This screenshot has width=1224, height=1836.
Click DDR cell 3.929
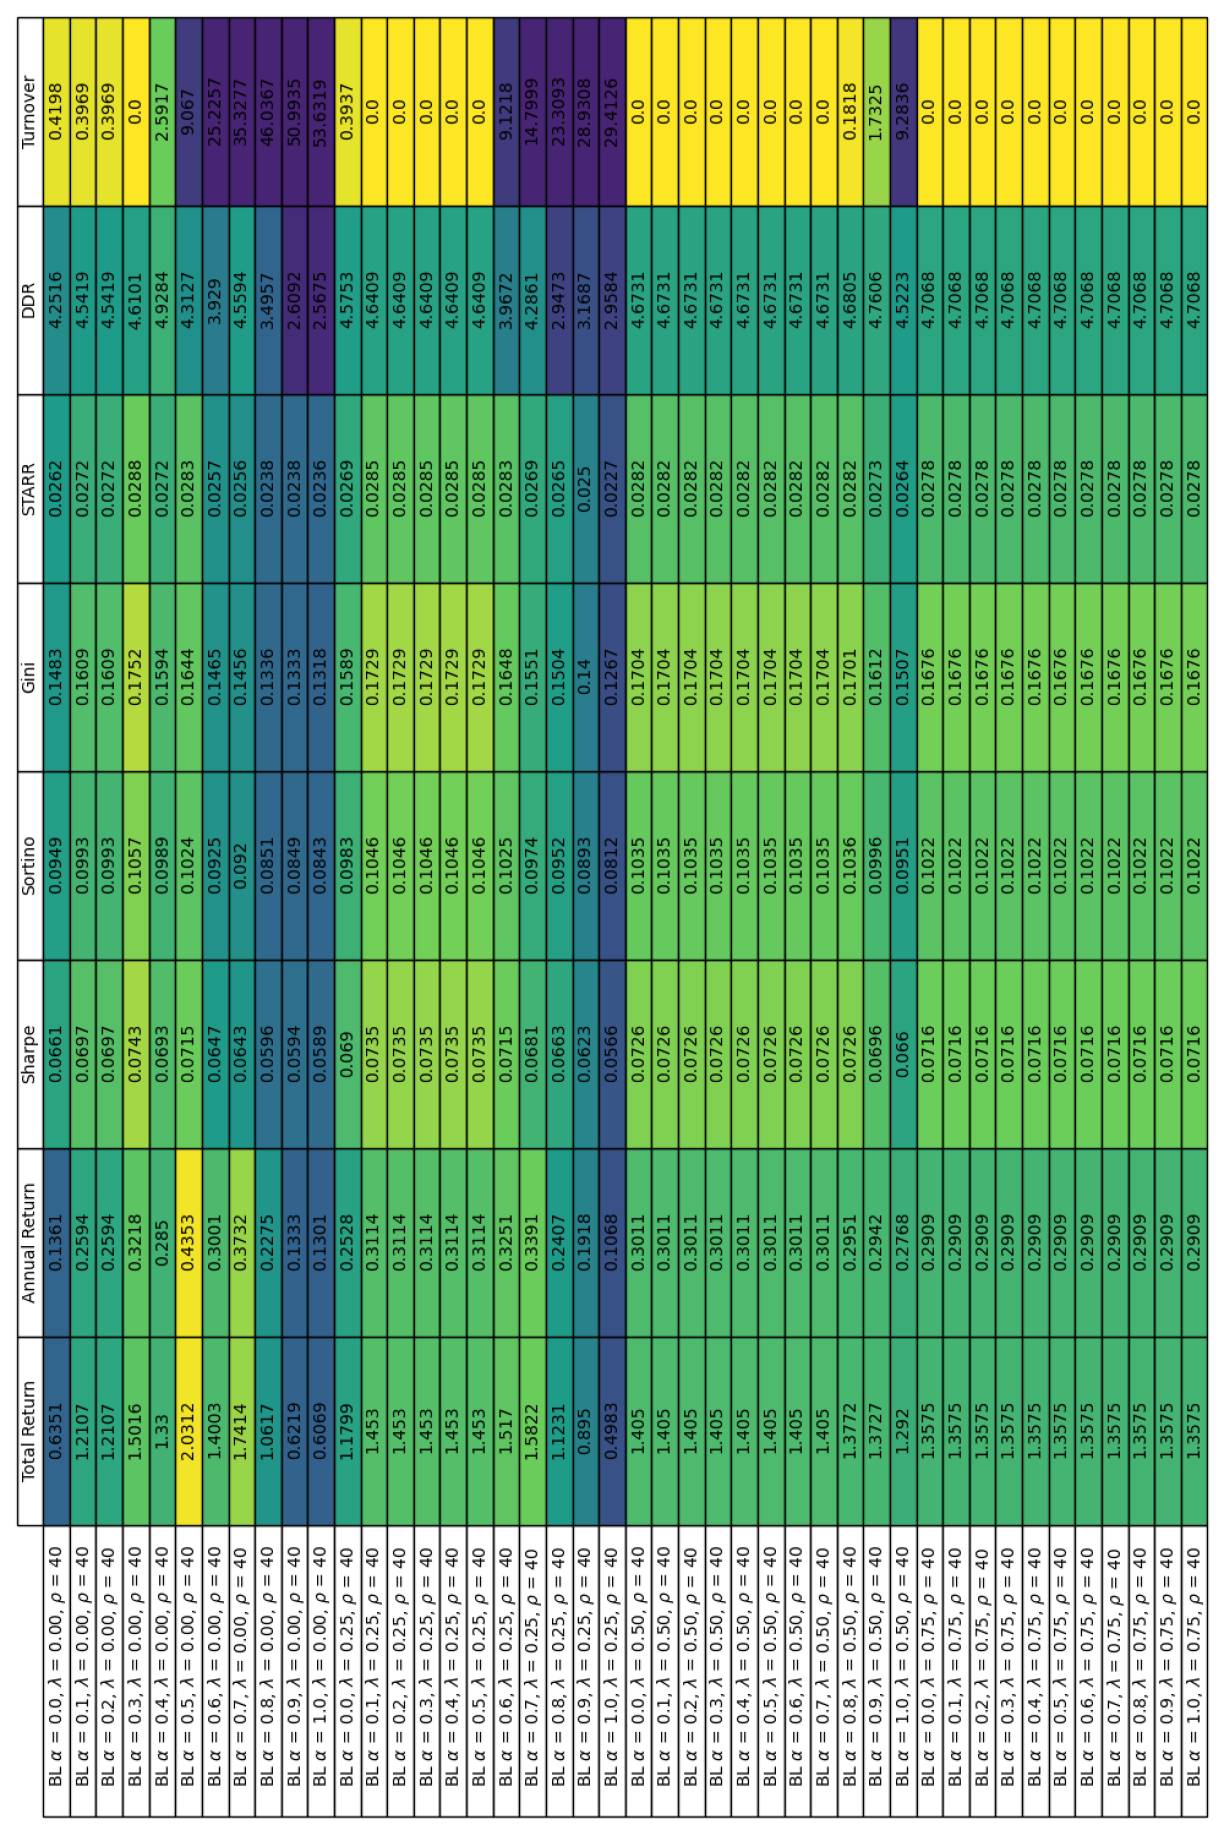pyautogui.click(x=216, y=301)
